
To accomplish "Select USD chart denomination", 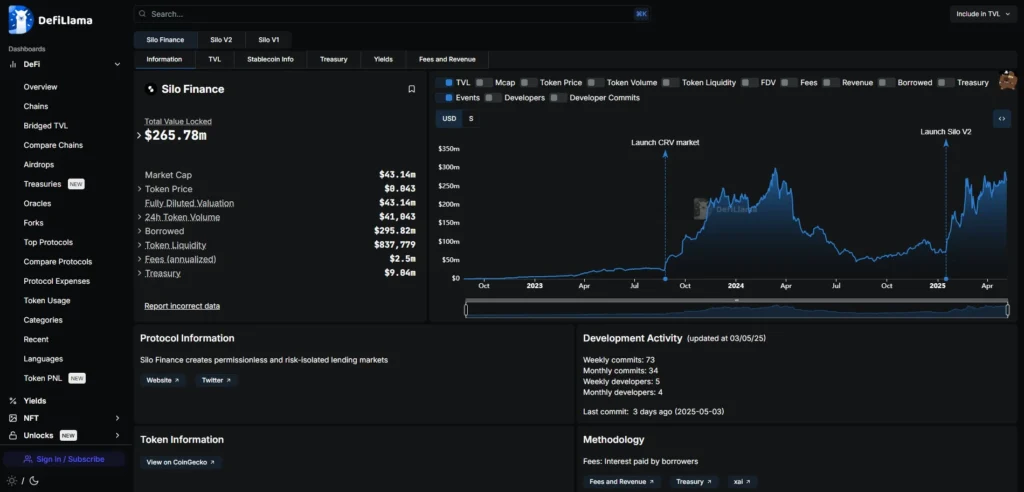I will click(x=449, y=118).
